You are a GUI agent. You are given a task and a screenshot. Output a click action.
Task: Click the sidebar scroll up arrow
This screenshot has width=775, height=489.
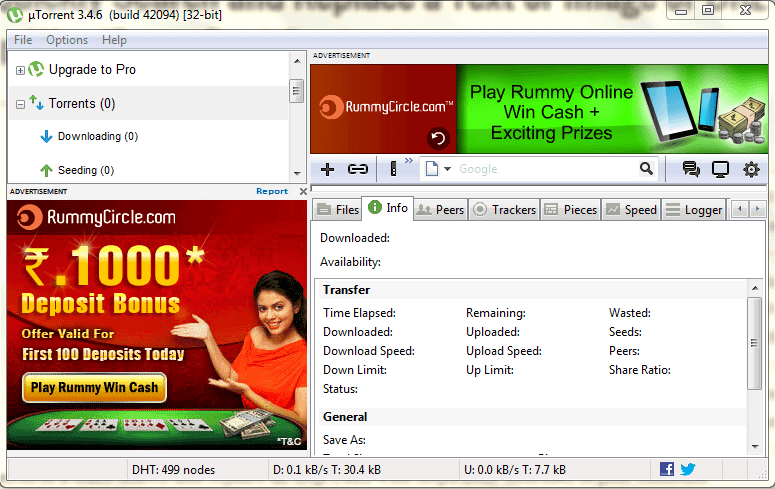point(297,61)
